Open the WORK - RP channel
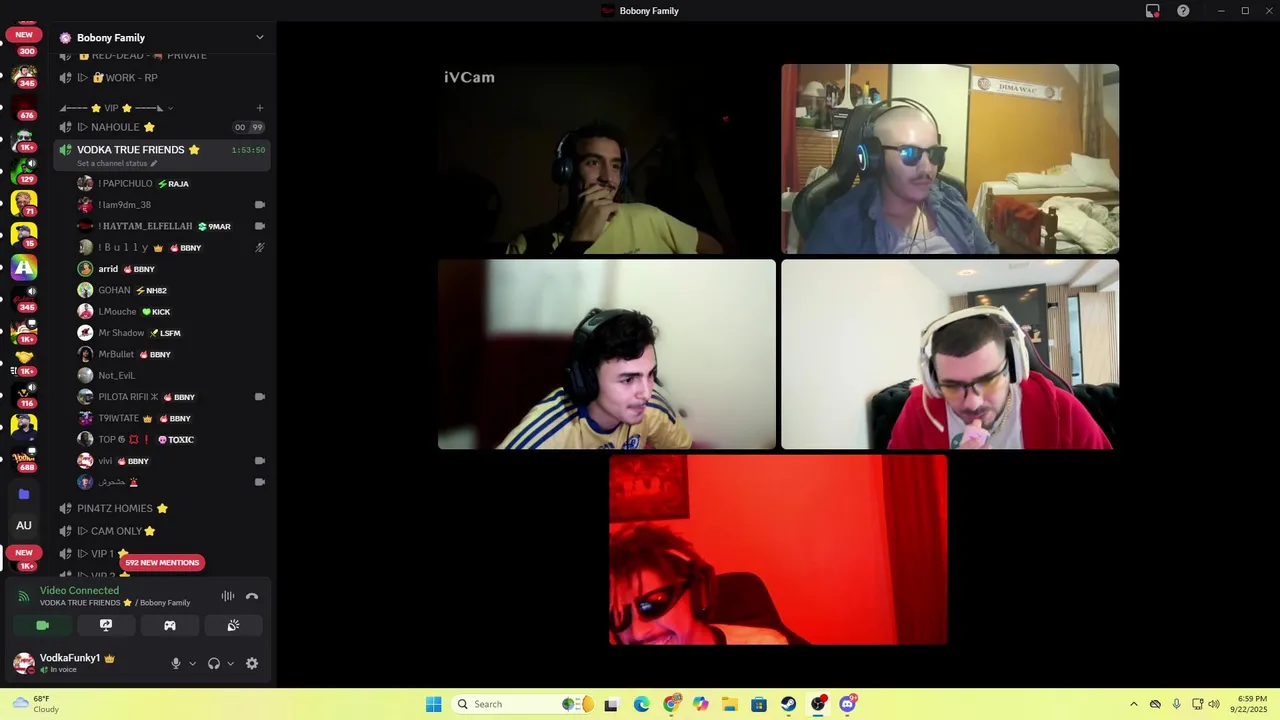 click(x=162, y=78)
